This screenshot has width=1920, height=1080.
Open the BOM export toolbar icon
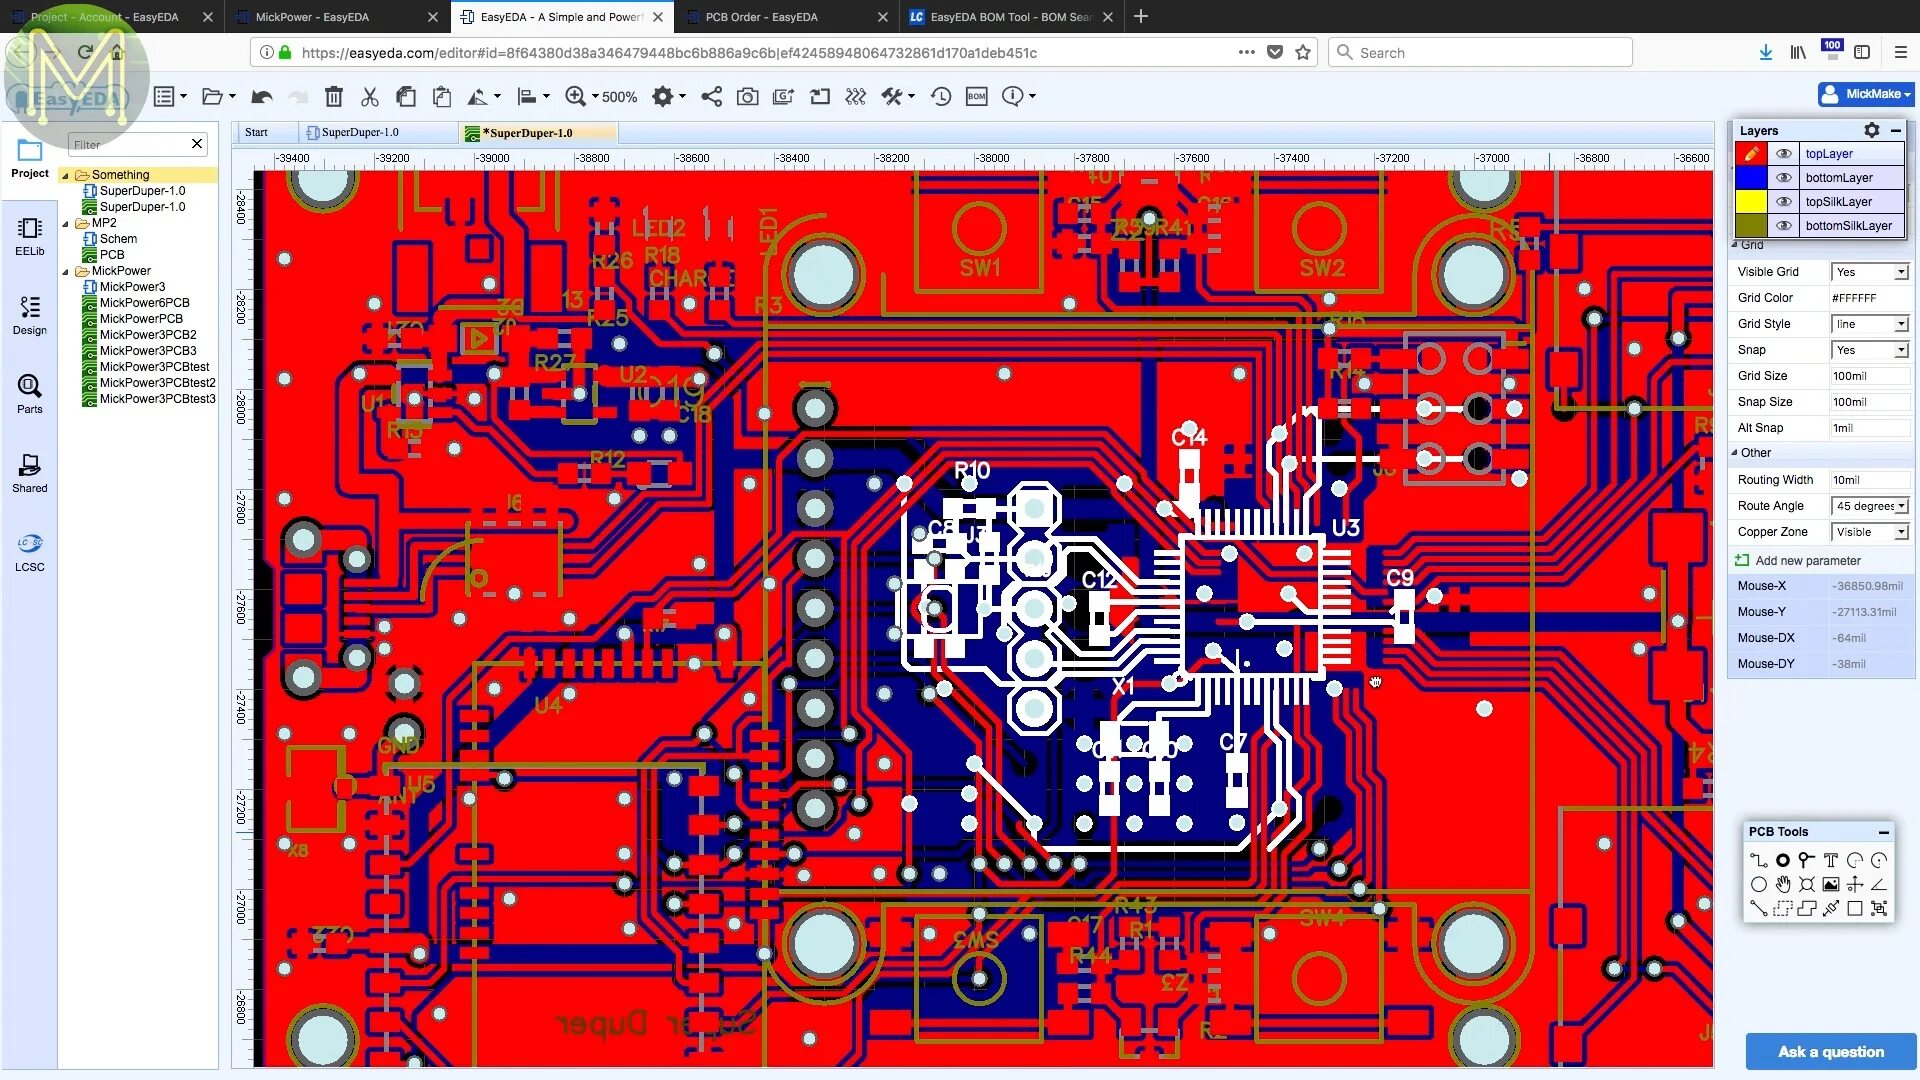point(976,96)
